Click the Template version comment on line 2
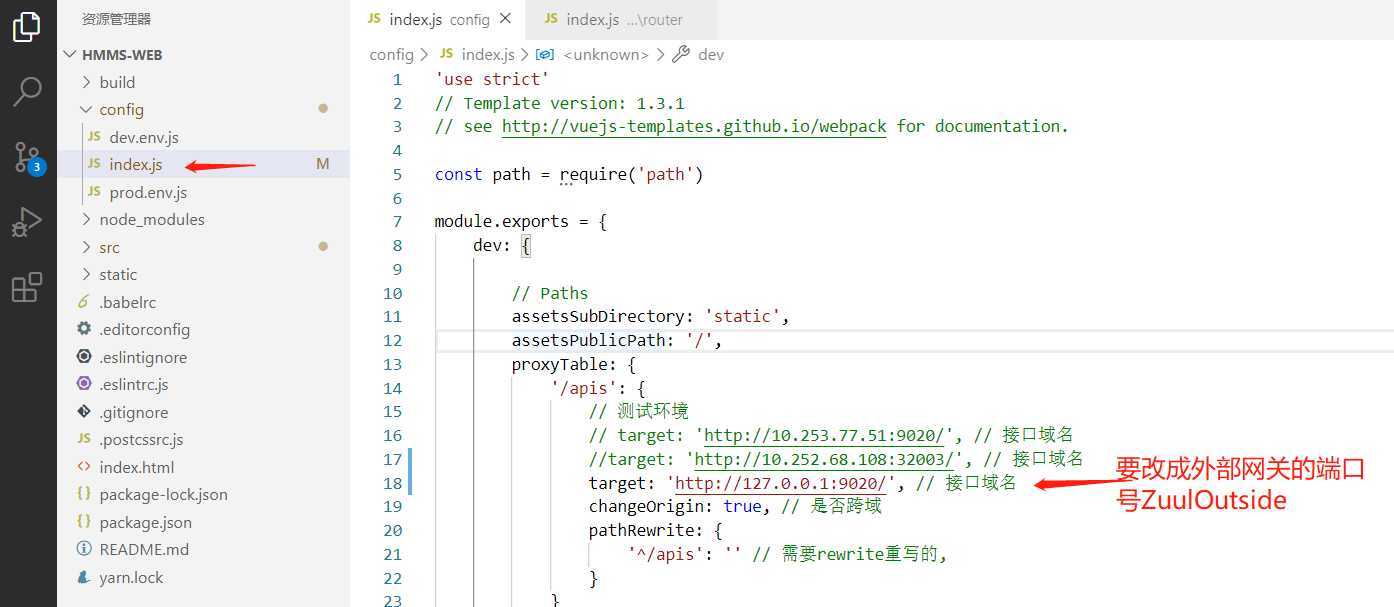 click(x=560, y=103)
